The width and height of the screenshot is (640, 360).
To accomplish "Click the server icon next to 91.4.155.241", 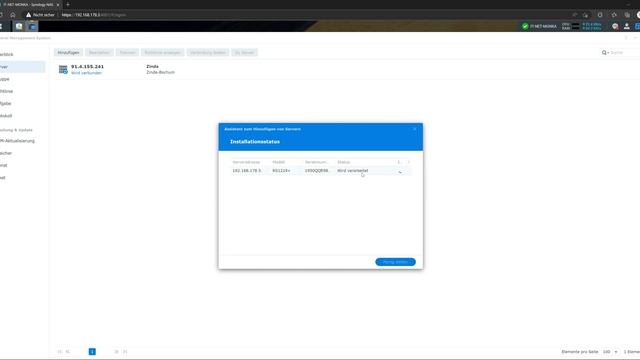I will pos(63,69).
